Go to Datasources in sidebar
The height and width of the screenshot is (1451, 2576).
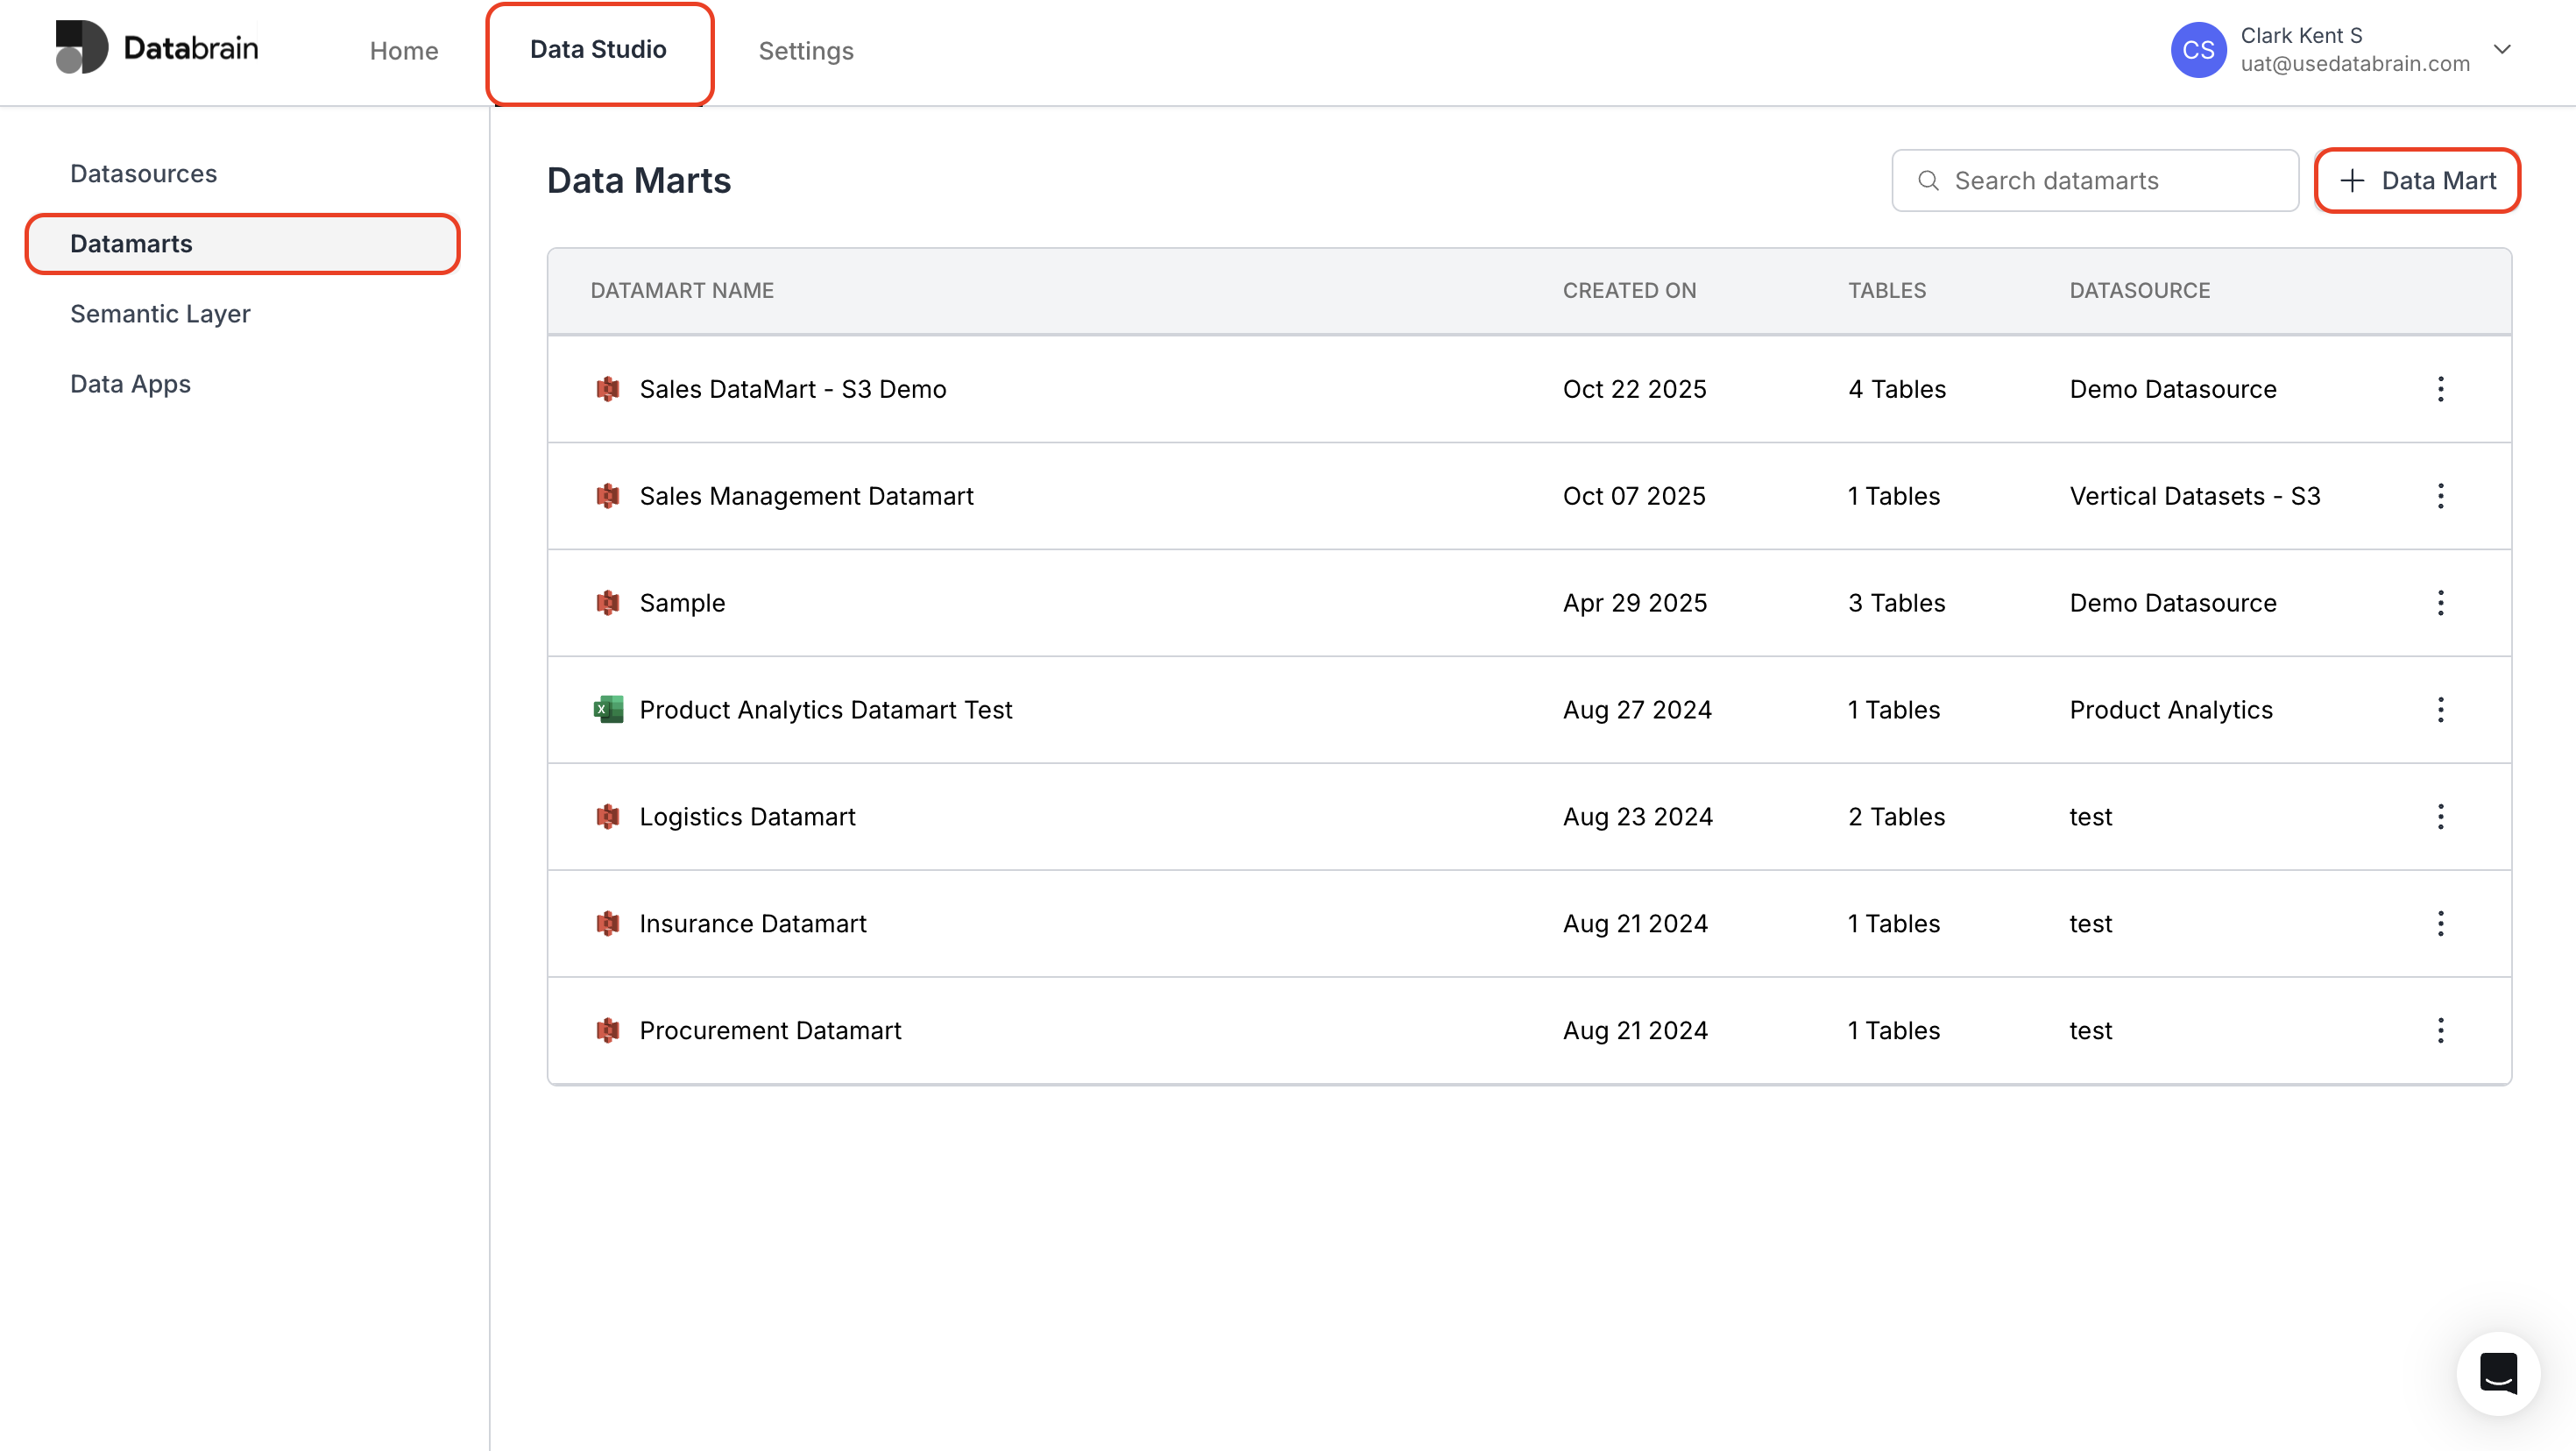tap(144, 174)
